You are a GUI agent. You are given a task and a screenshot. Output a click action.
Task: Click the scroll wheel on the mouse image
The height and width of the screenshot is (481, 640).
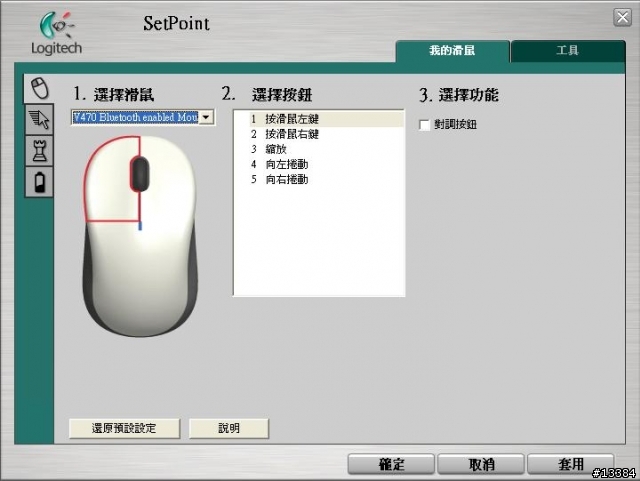(x=140, y=174)
